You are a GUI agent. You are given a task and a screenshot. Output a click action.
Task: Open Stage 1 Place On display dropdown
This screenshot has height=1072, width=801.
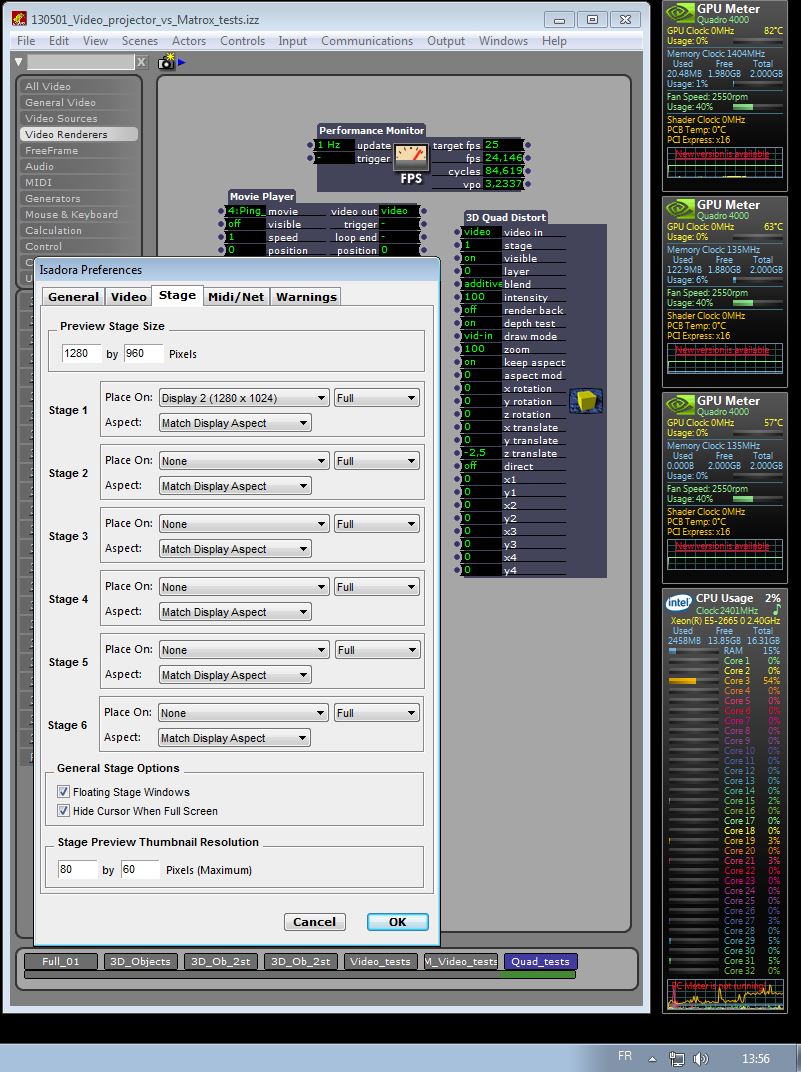click(x=244, y=398)
